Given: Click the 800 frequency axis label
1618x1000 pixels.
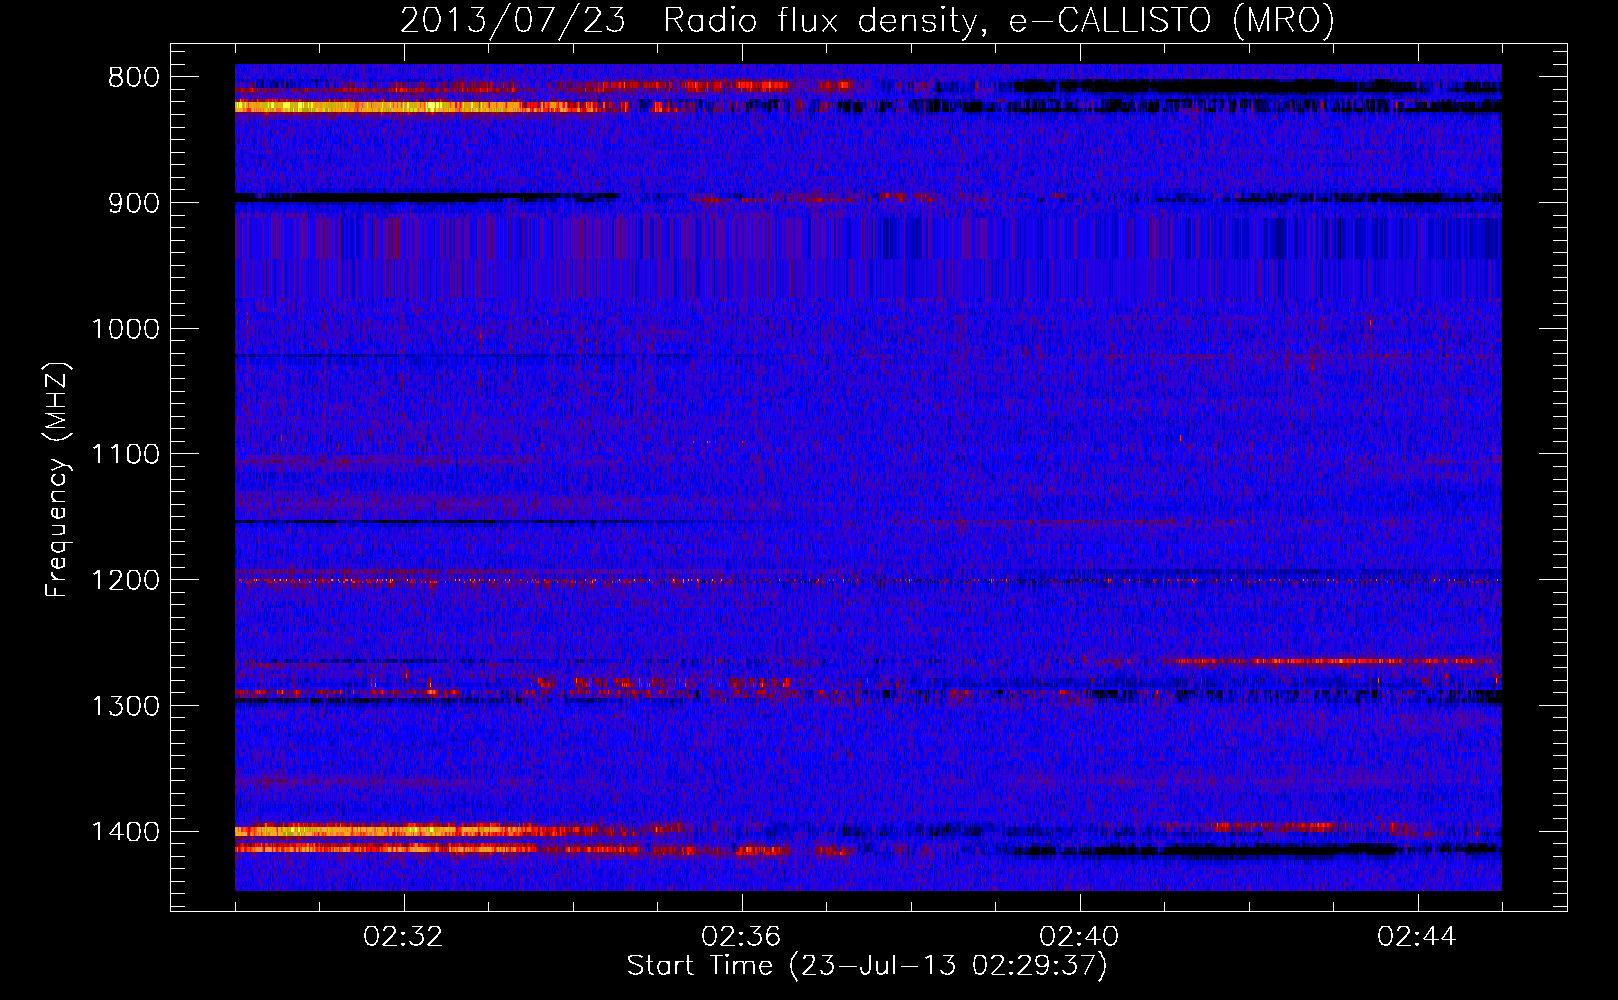Looking at the screenshot, I should coord(134,78).
